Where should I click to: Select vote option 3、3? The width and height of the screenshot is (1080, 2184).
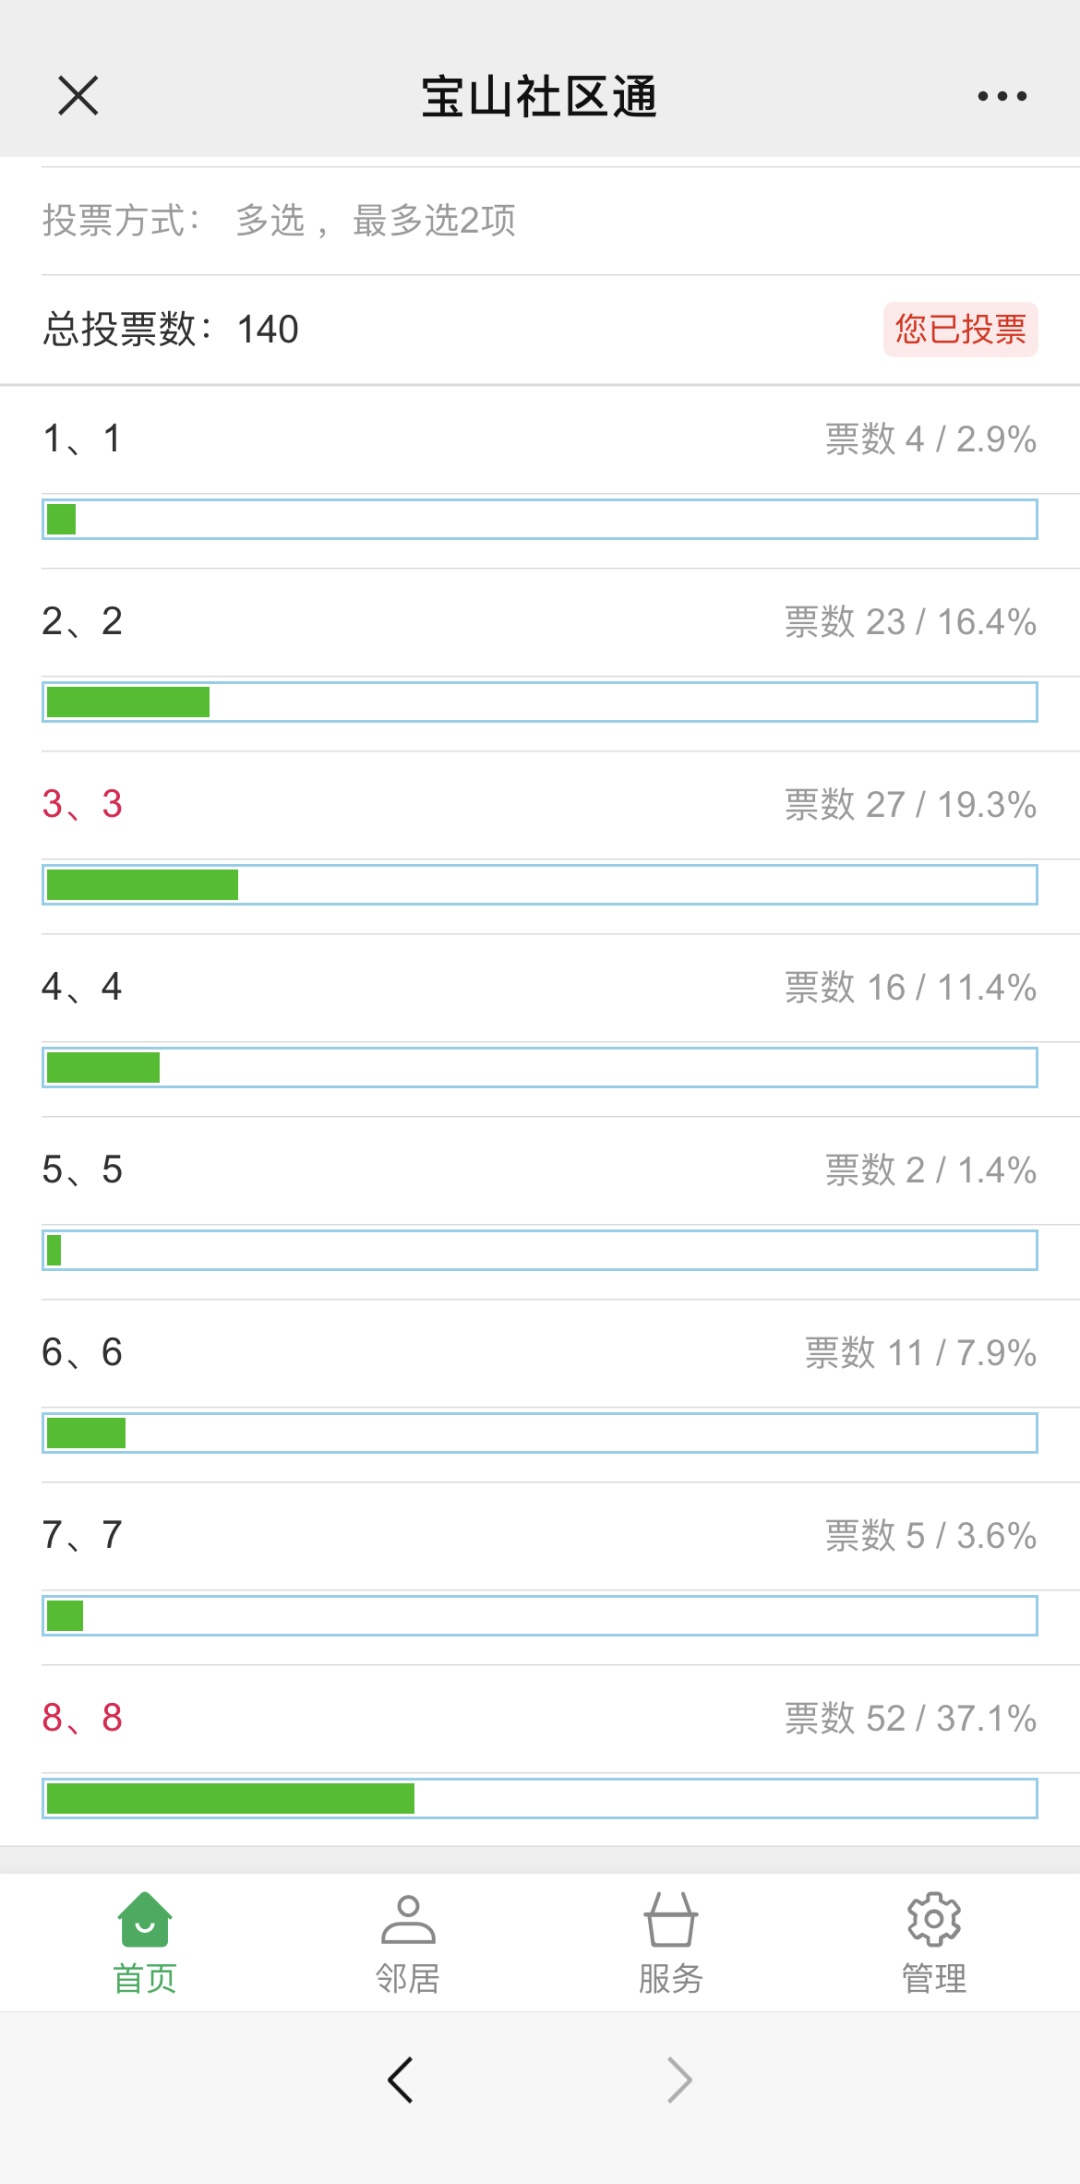(x=82, y=804)
